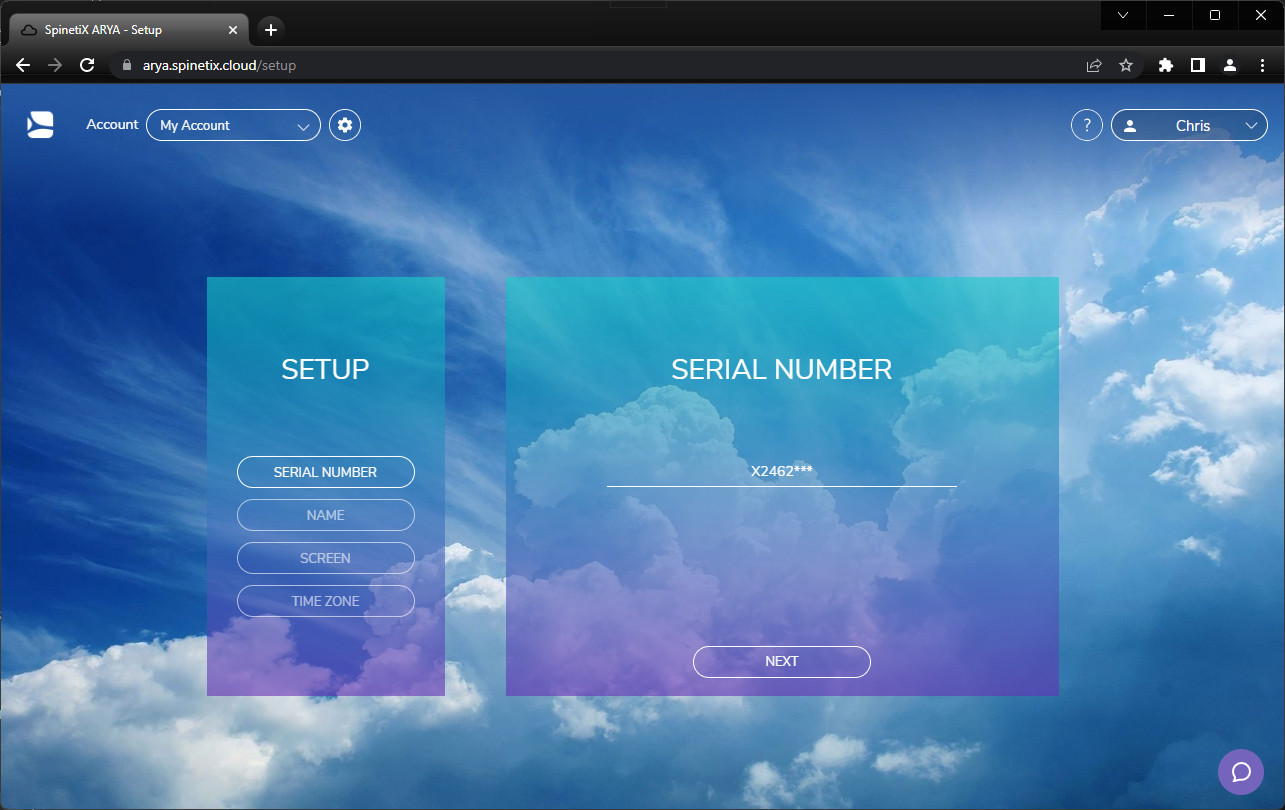Open a new browser tab
The image size is (1285, 810).
270,29
